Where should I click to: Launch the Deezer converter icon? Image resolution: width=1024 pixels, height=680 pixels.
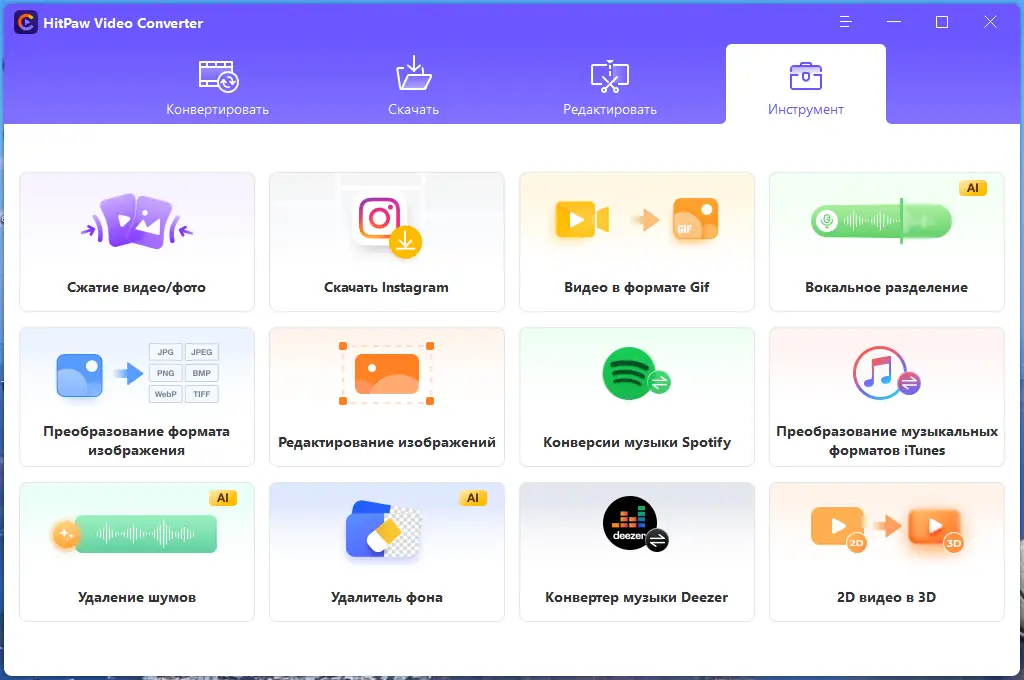[x=635, y=524]
